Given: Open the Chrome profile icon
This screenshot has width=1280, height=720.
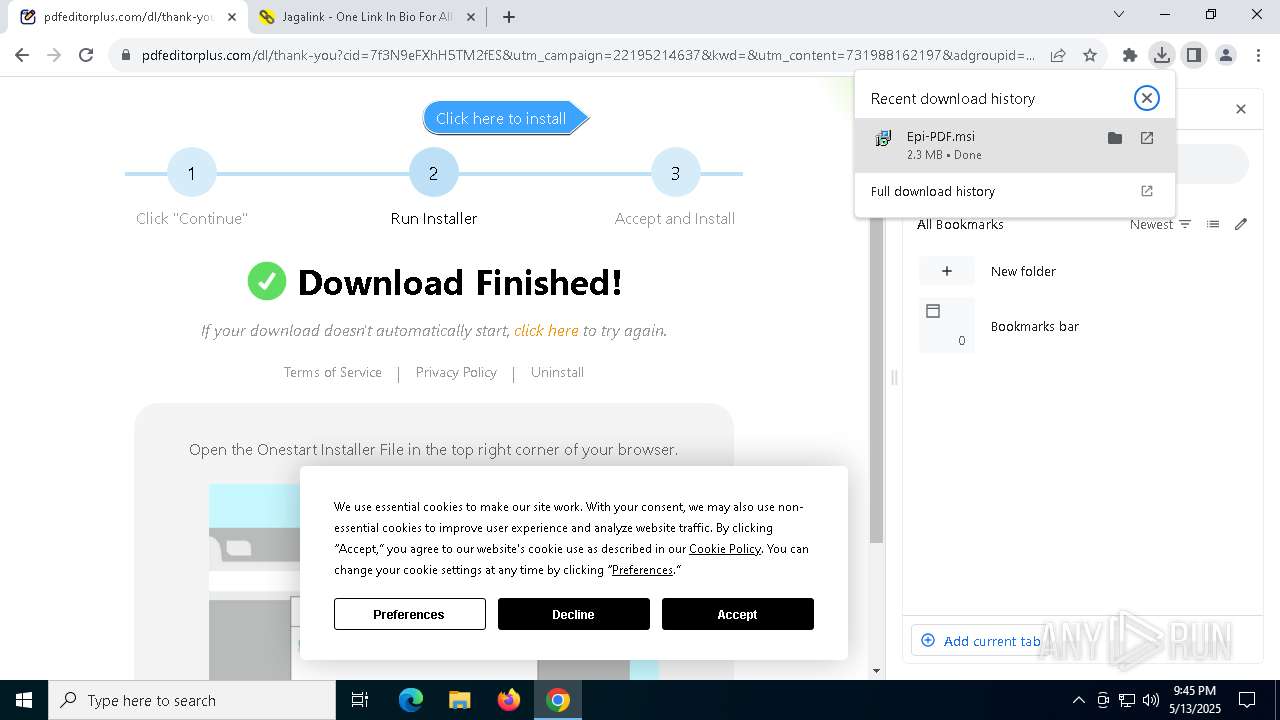Looking at the screenshot, I should tap(1226, 55).
